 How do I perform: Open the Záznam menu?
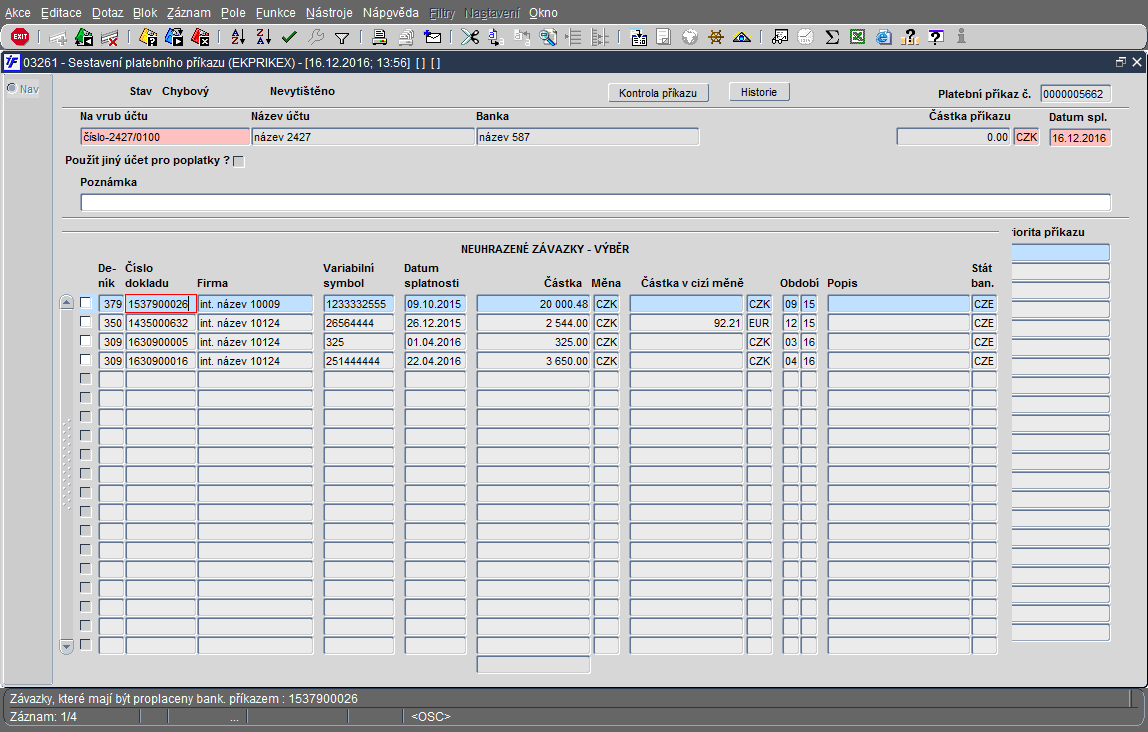pos(188,13)
